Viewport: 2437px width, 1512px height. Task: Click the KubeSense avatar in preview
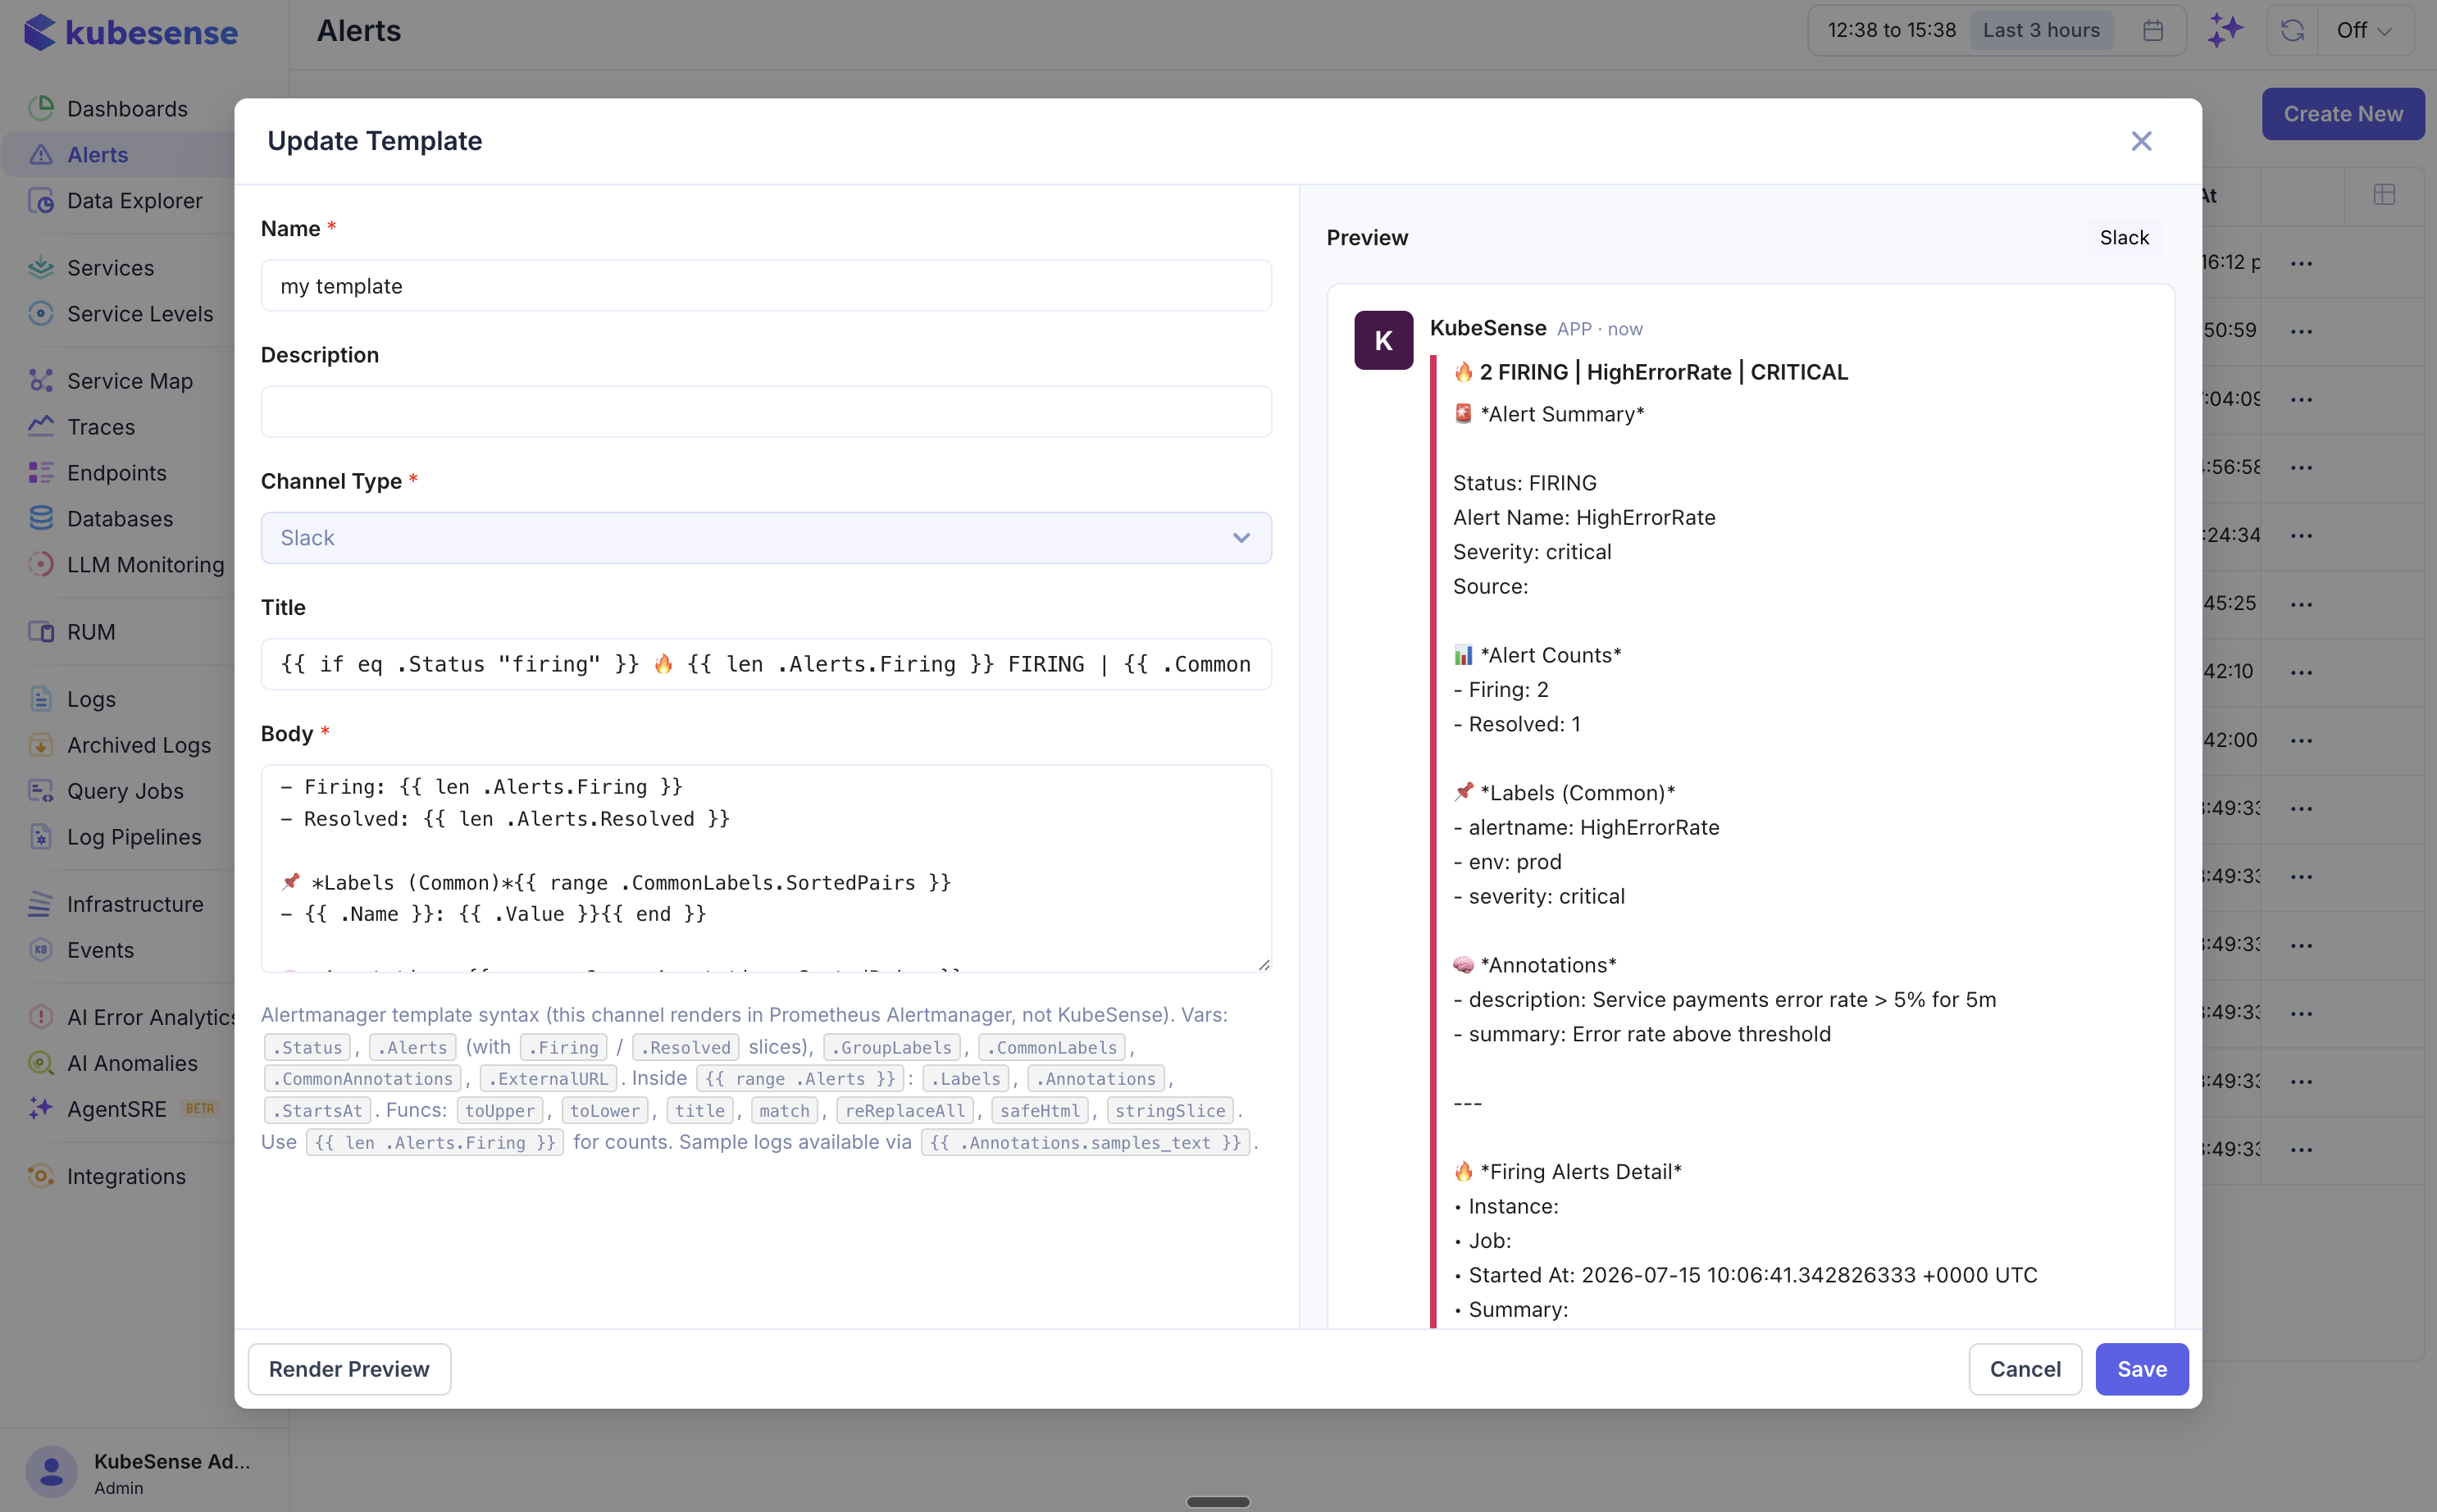coord(1383,340)
